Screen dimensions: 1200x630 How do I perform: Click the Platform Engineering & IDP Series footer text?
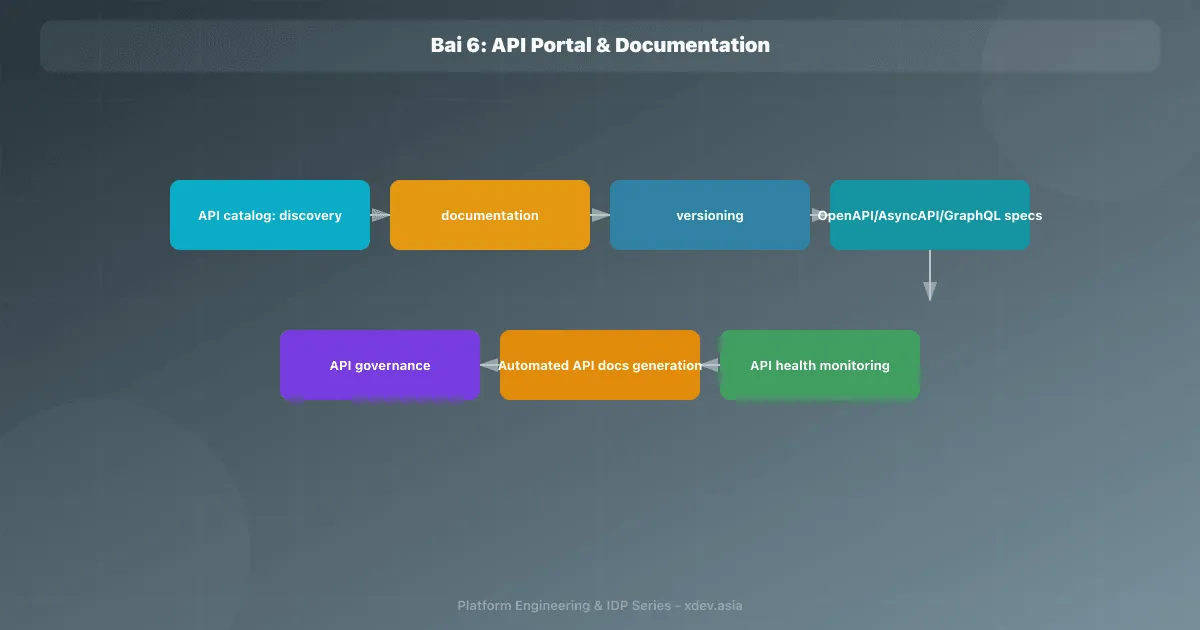pos(600,605)
